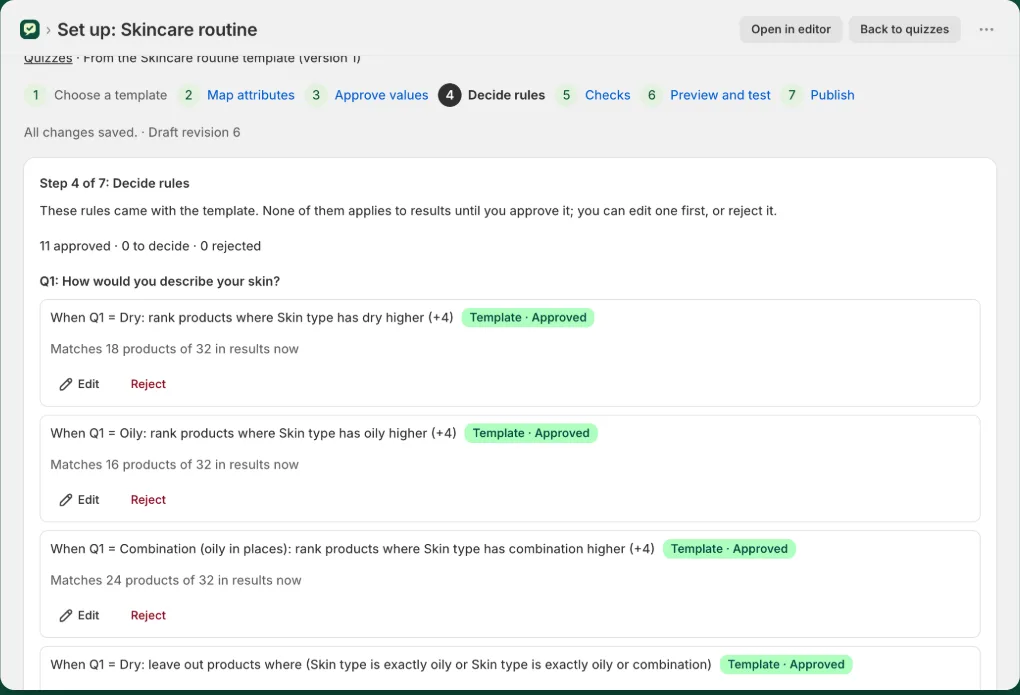Go to step 1 Choose a template
Viewport: 1020px width, 695px height.
[x=110, y=95]
